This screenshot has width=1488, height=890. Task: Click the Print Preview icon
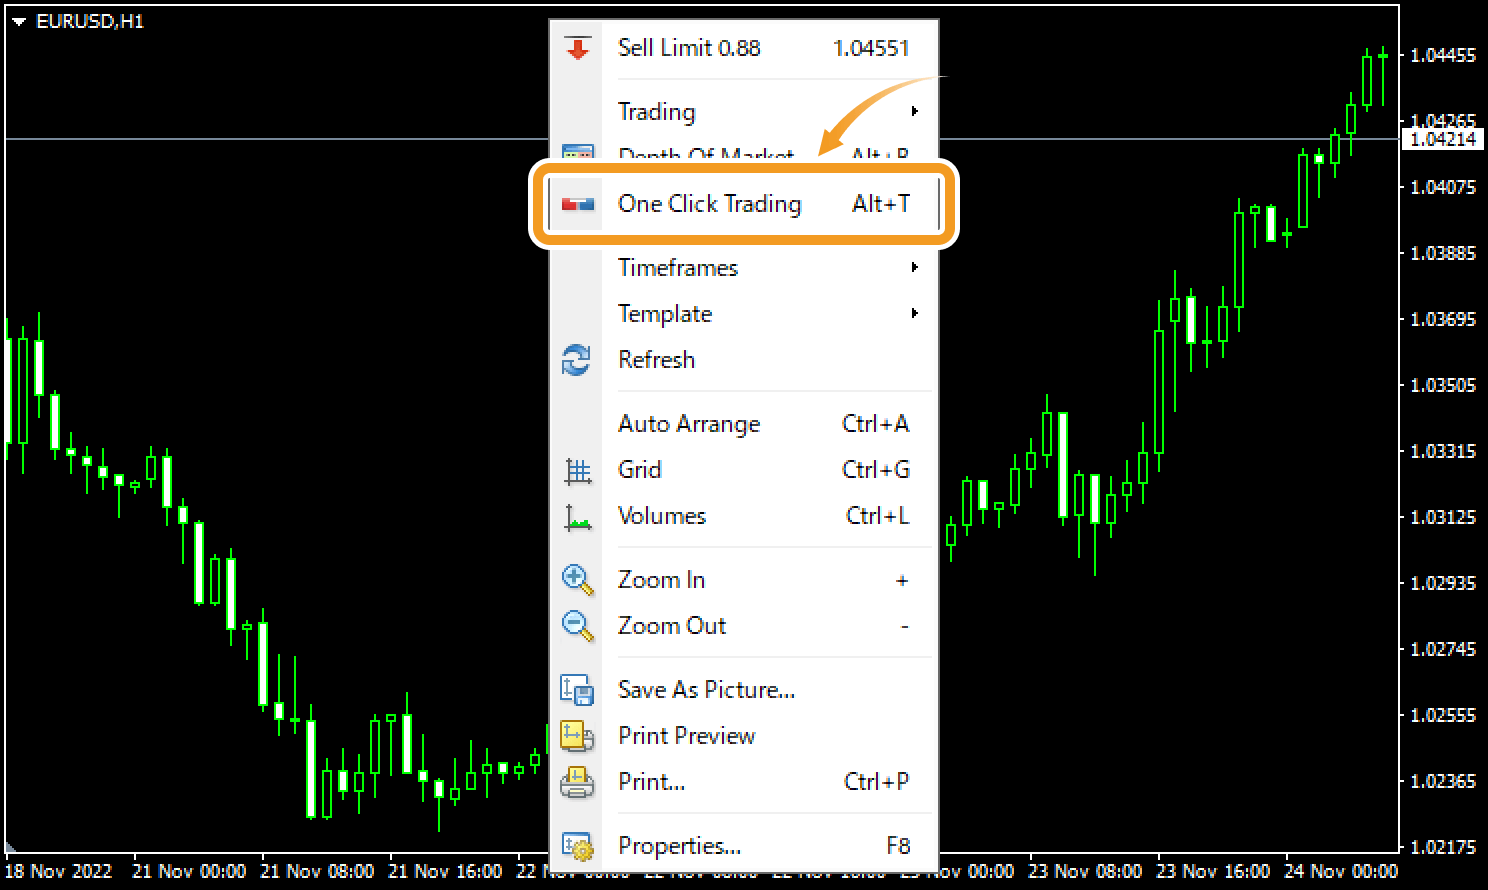[x=578, y=735]
